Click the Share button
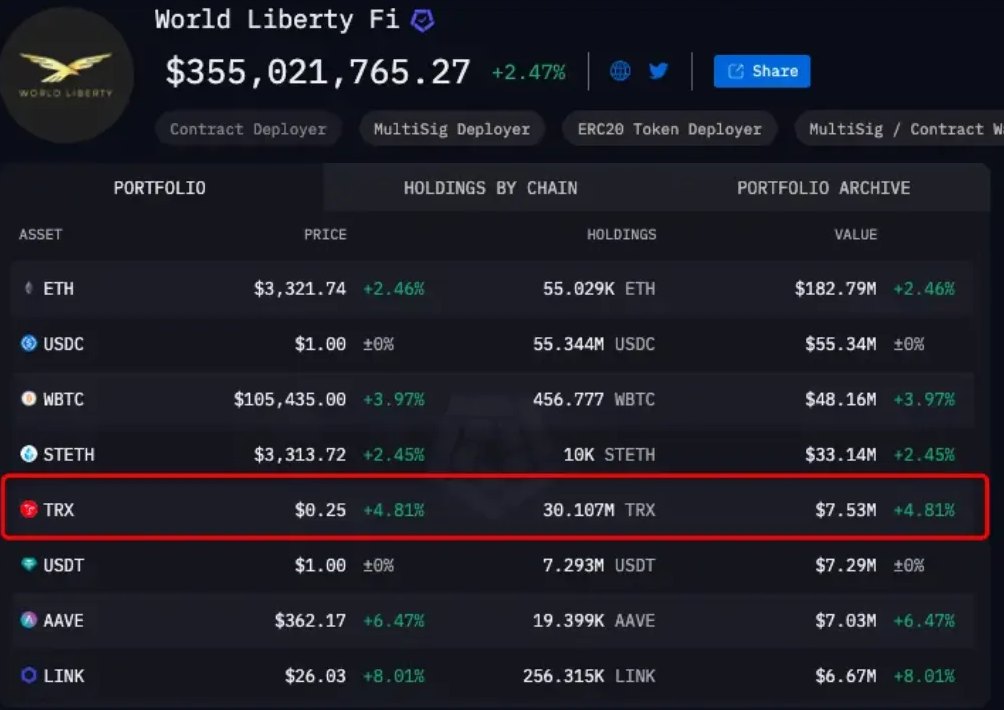Viewport: 1004px width, 710px height. point(761,71)
